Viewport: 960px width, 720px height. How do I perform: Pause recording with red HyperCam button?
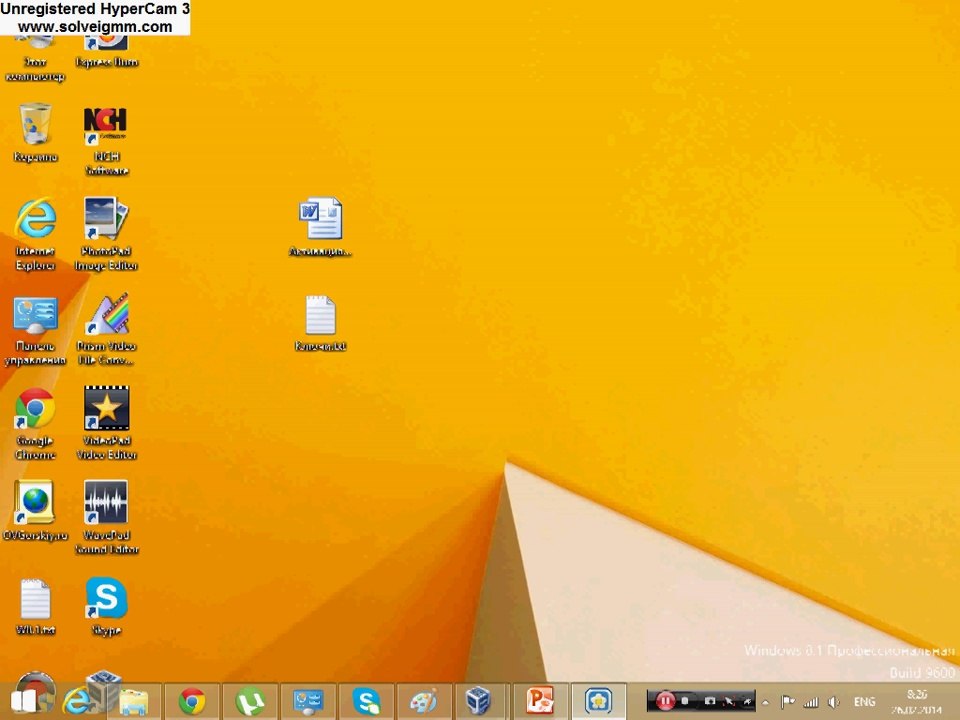pos(665,701)
